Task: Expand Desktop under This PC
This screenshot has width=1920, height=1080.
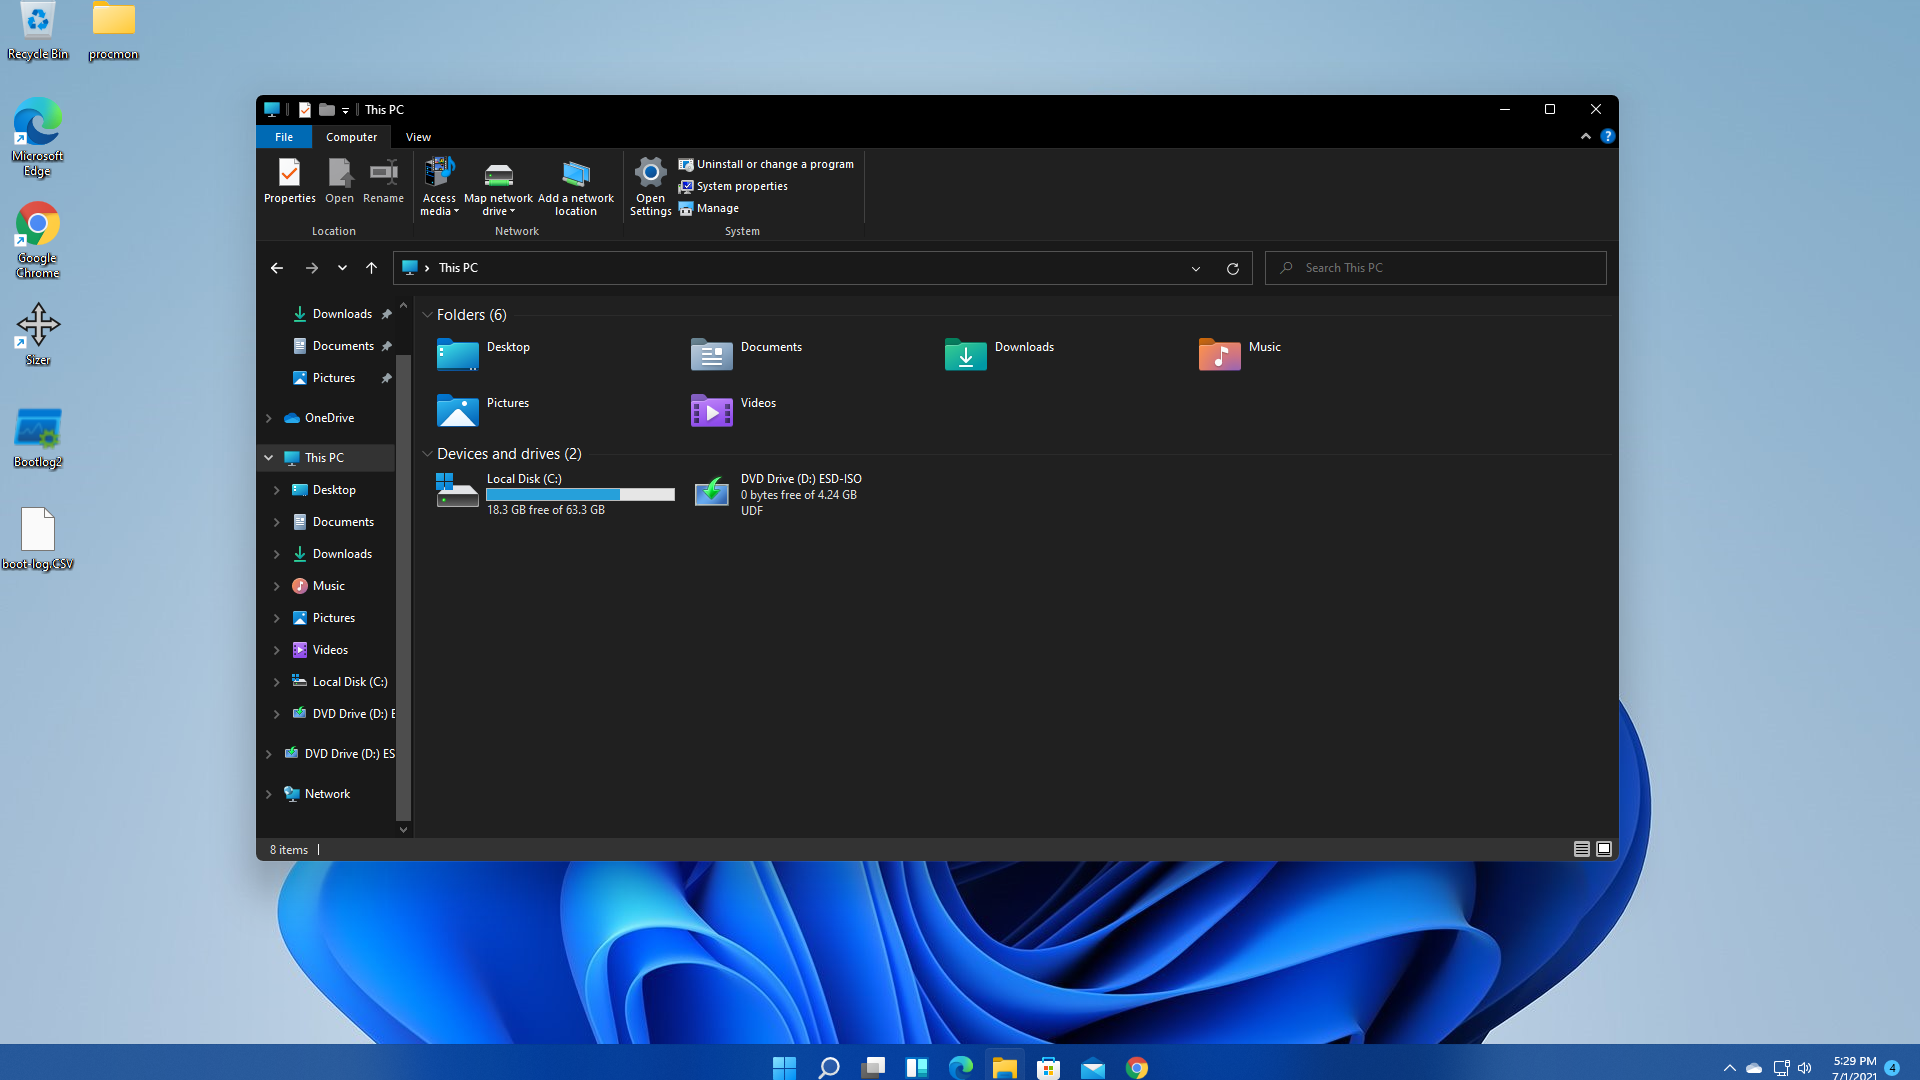Action: (277, 490)
